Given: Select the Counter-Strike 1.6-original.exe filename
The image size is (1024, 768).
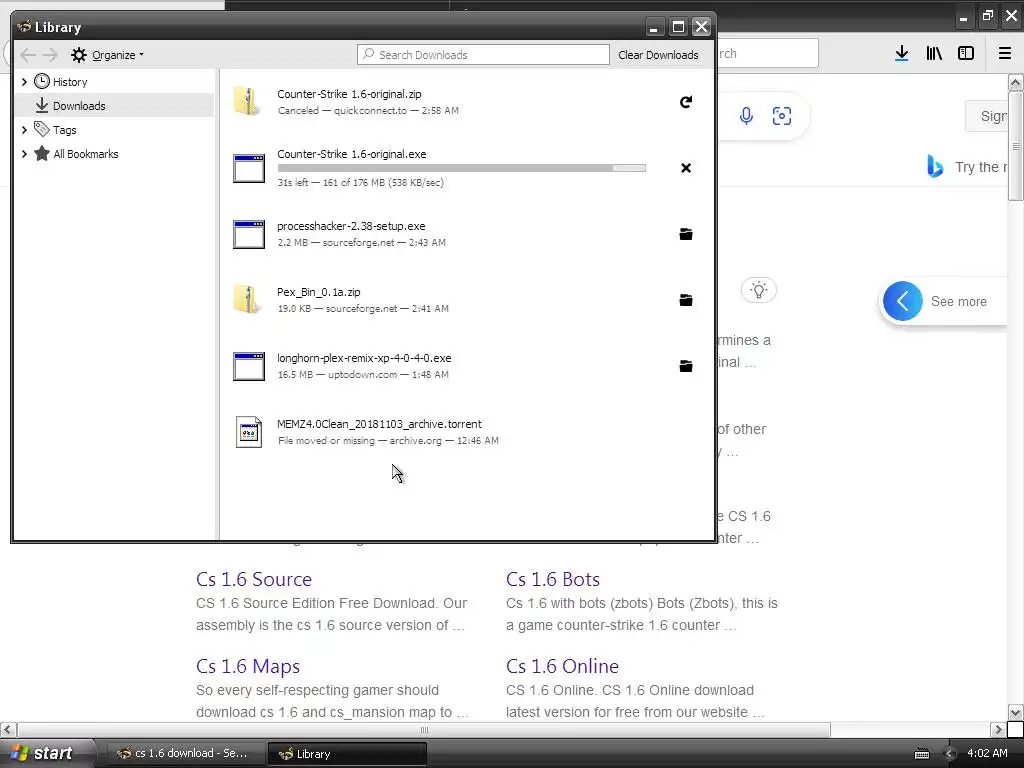Looking at the screenshot, I should click(351, 154).
